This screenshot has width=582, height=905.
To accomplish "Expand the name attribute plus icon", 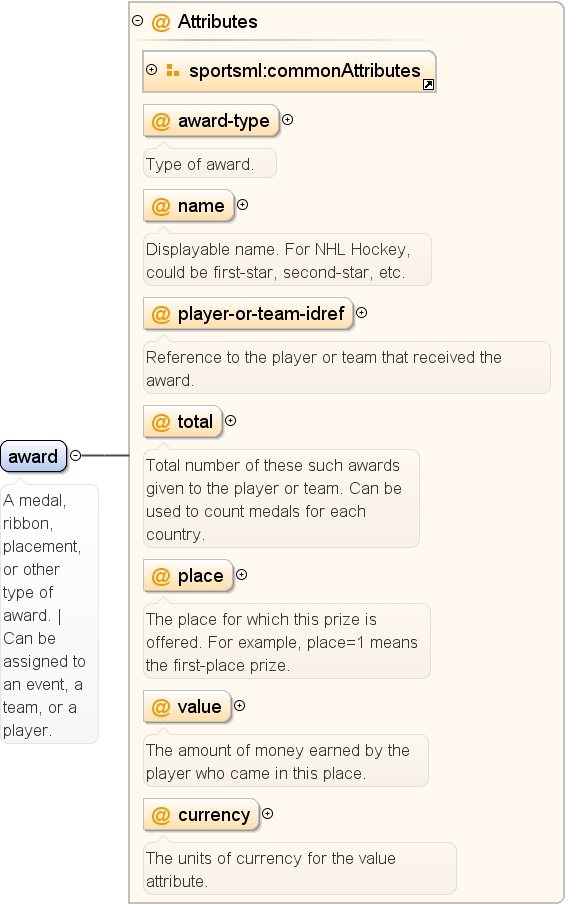I will (x=242, y=205).
